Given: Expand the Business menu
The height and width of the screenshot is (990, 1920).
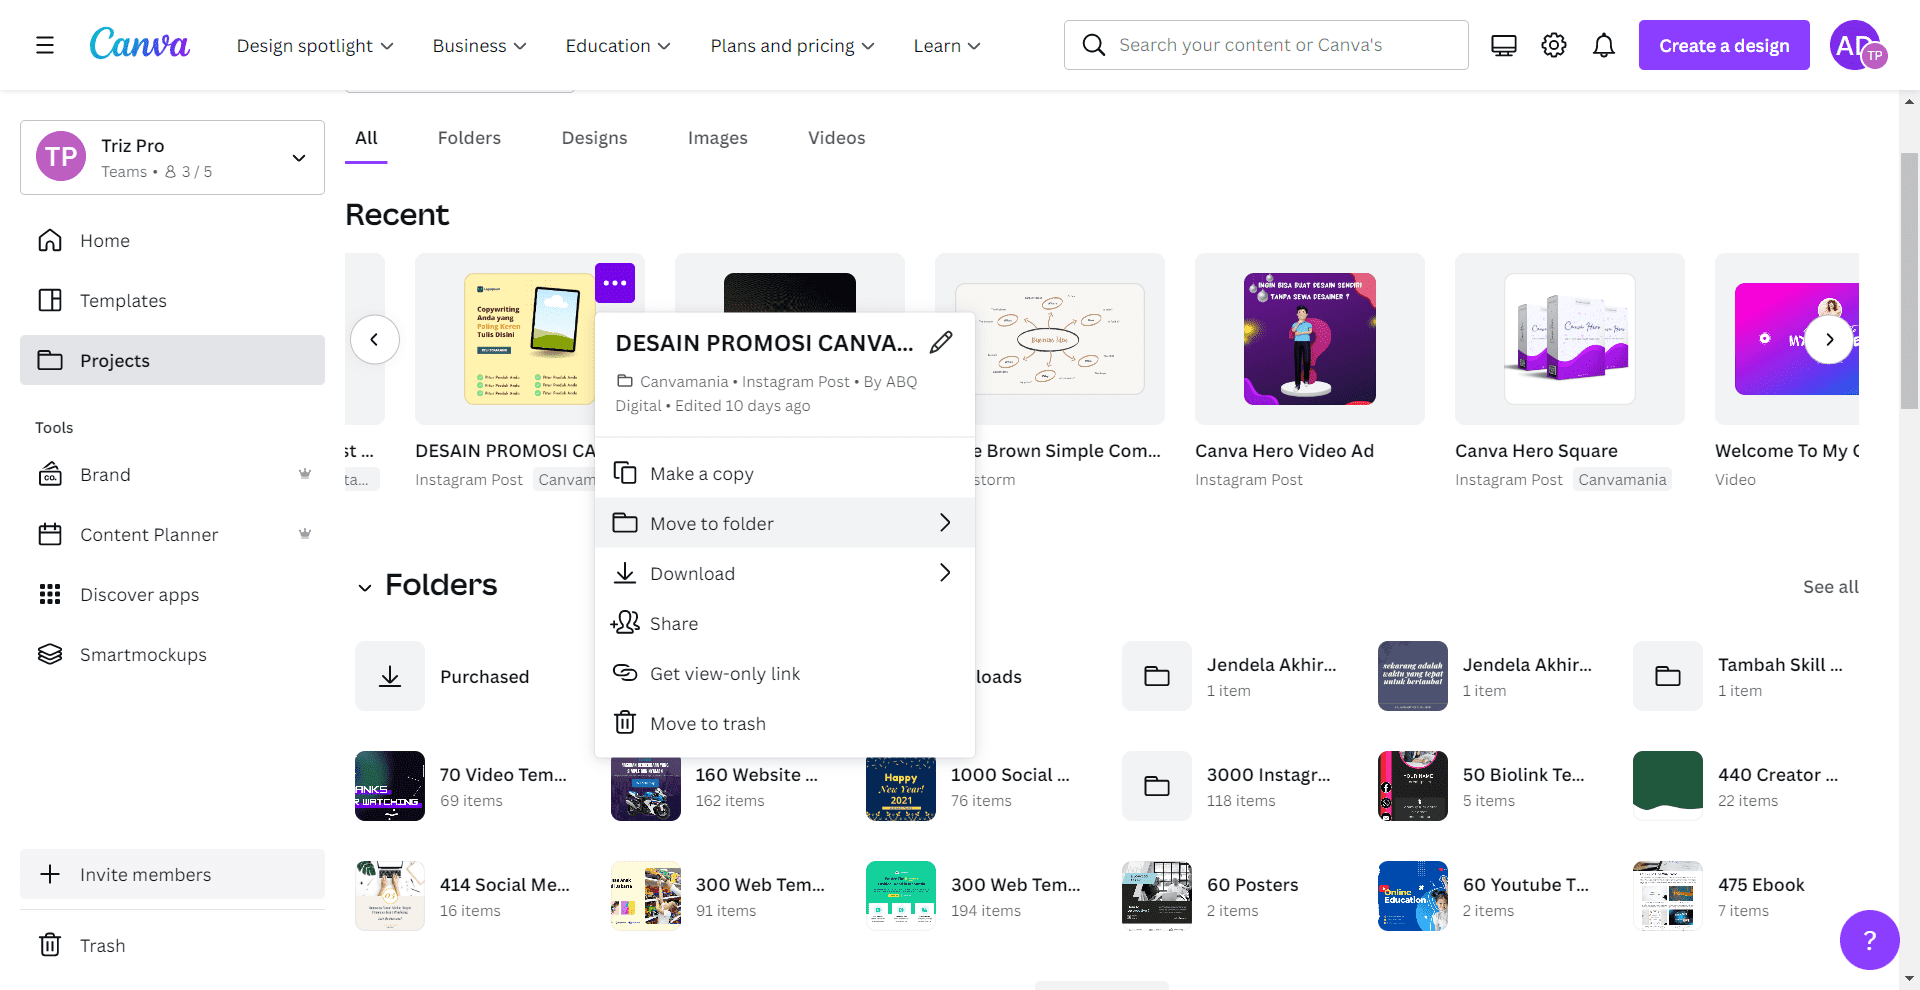Looking at the screenshot, I should click(x=479, y=46).
